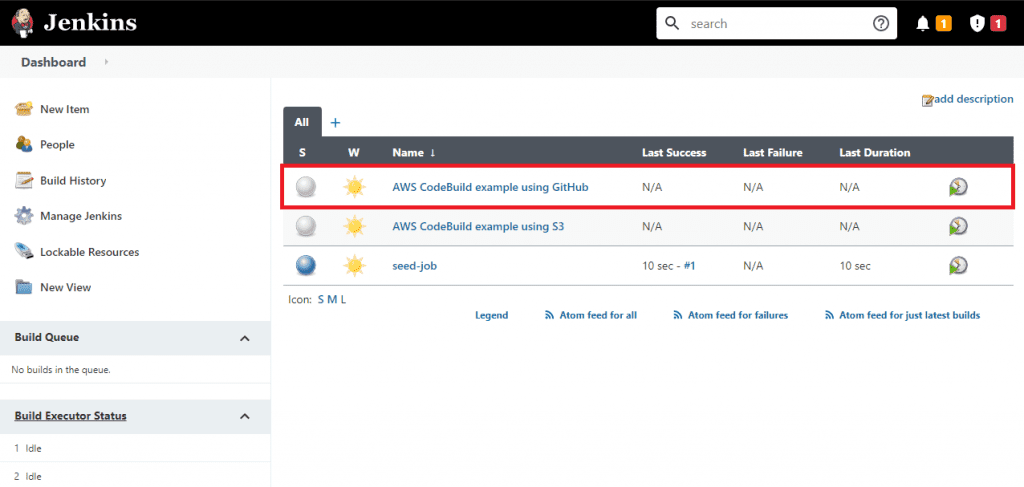Open the AWS CodeBuild example using GitHub job
1024x487 pixels.
click(490, 187)
